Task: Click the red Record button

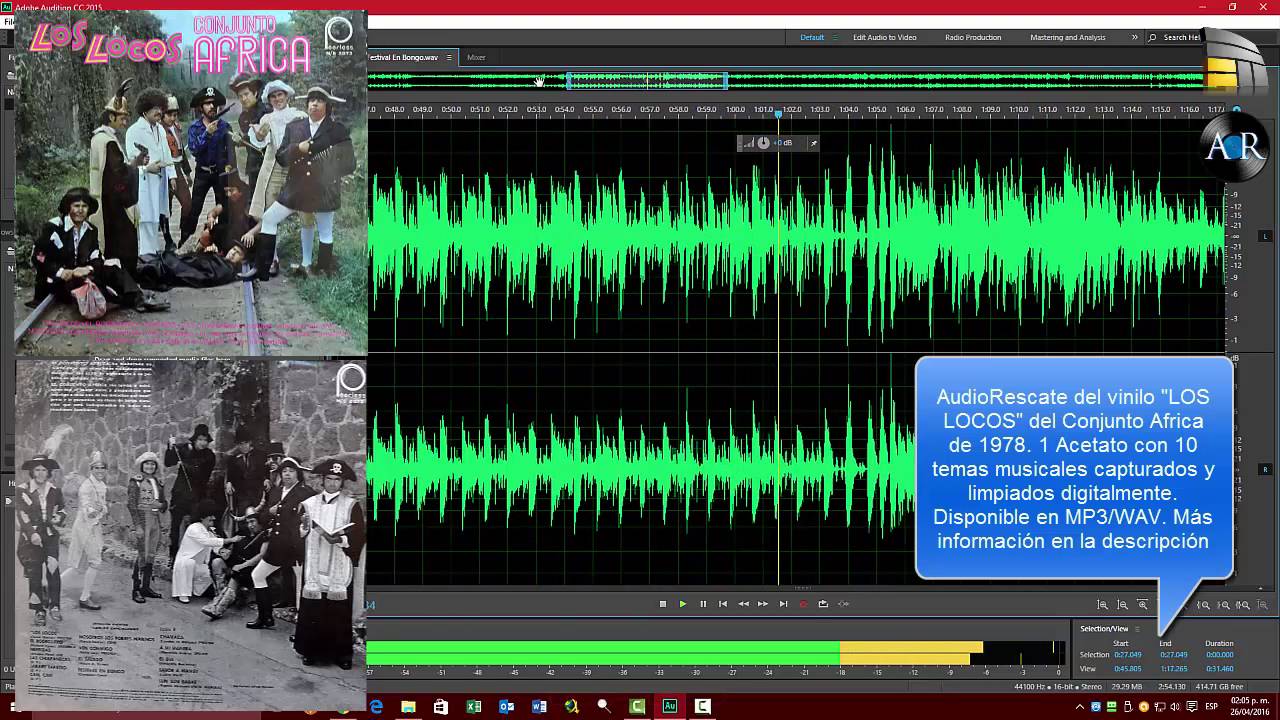Action: 803,604
